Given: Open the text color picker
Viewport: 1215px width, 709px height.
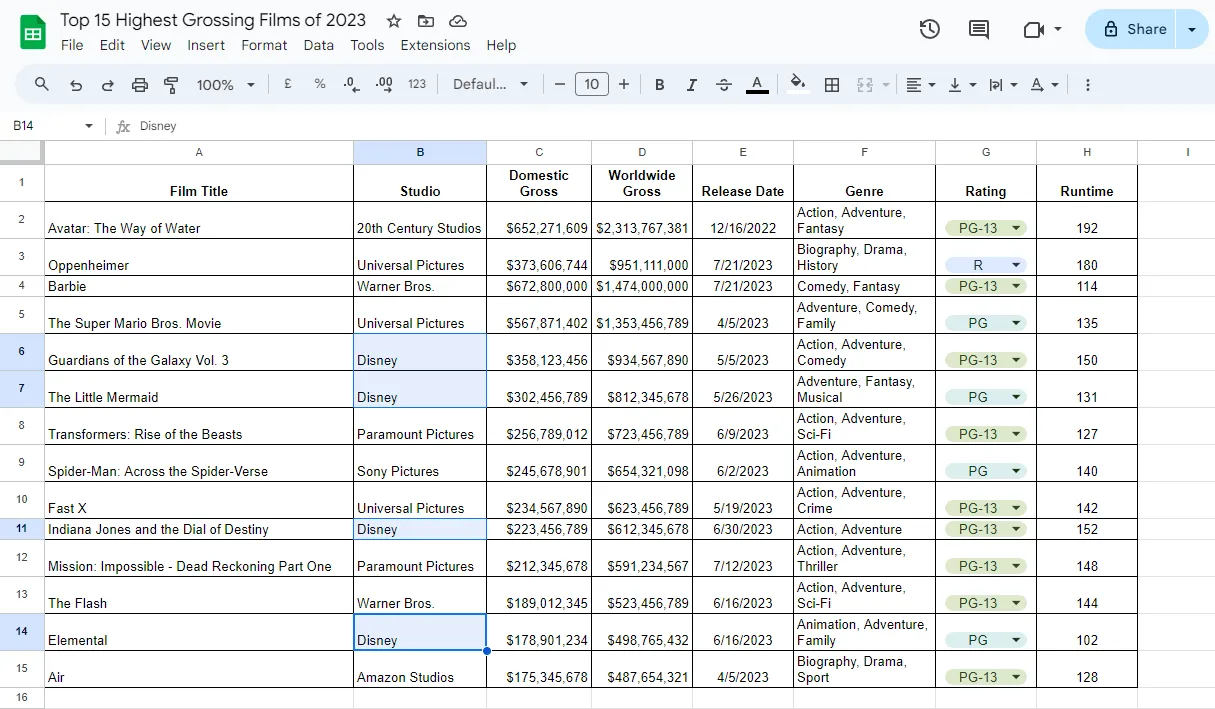Looking at the screenshot, I should (x=757, y=85).
